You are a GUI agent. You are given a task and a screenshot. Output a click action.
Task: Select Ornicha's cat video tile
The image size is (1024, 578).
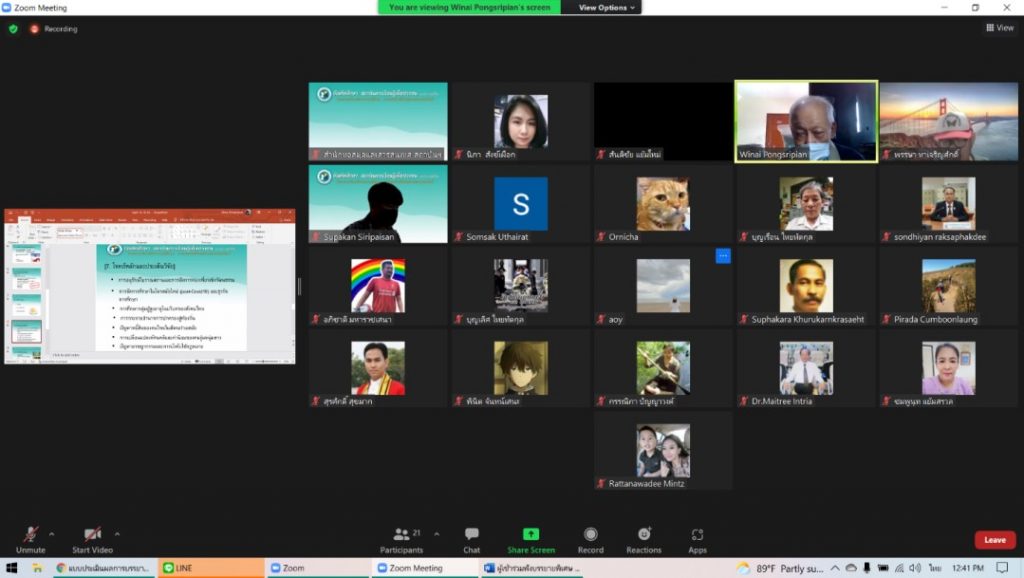point(663,204)
